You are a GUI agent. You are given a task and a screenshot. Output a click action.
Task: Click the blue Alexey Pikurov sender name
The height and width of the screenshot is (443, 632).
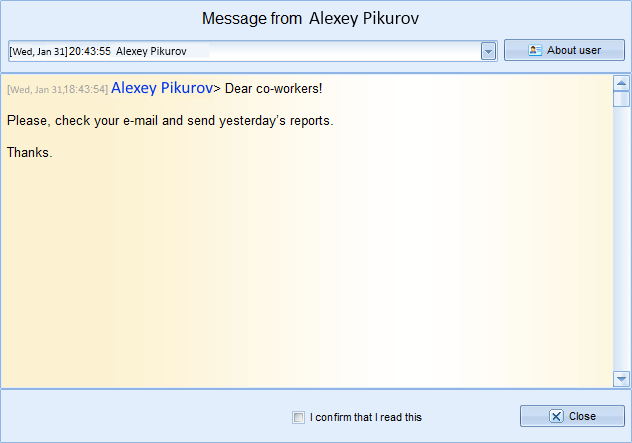(x=162, y=88)
